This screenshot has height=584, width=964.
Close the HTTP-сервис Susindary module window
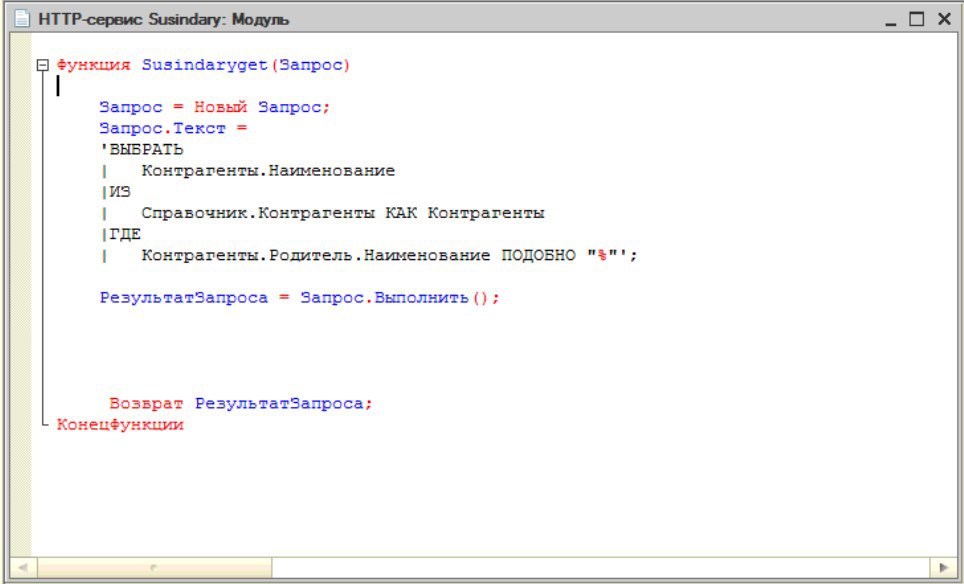pos(944,19)
